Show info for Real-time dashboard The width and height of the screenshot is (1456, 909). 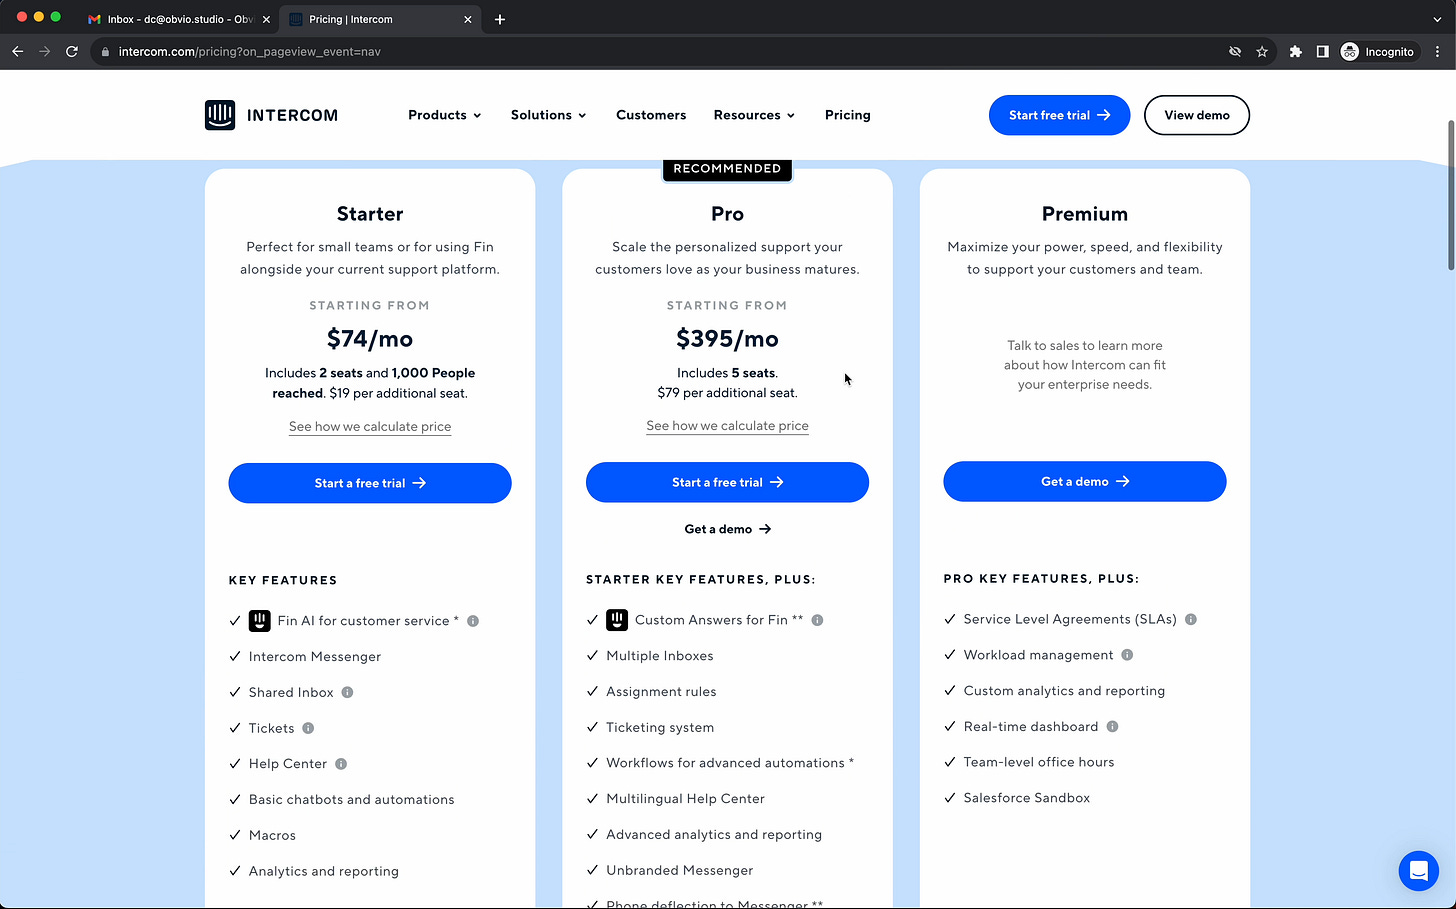tap(1112, 726)
